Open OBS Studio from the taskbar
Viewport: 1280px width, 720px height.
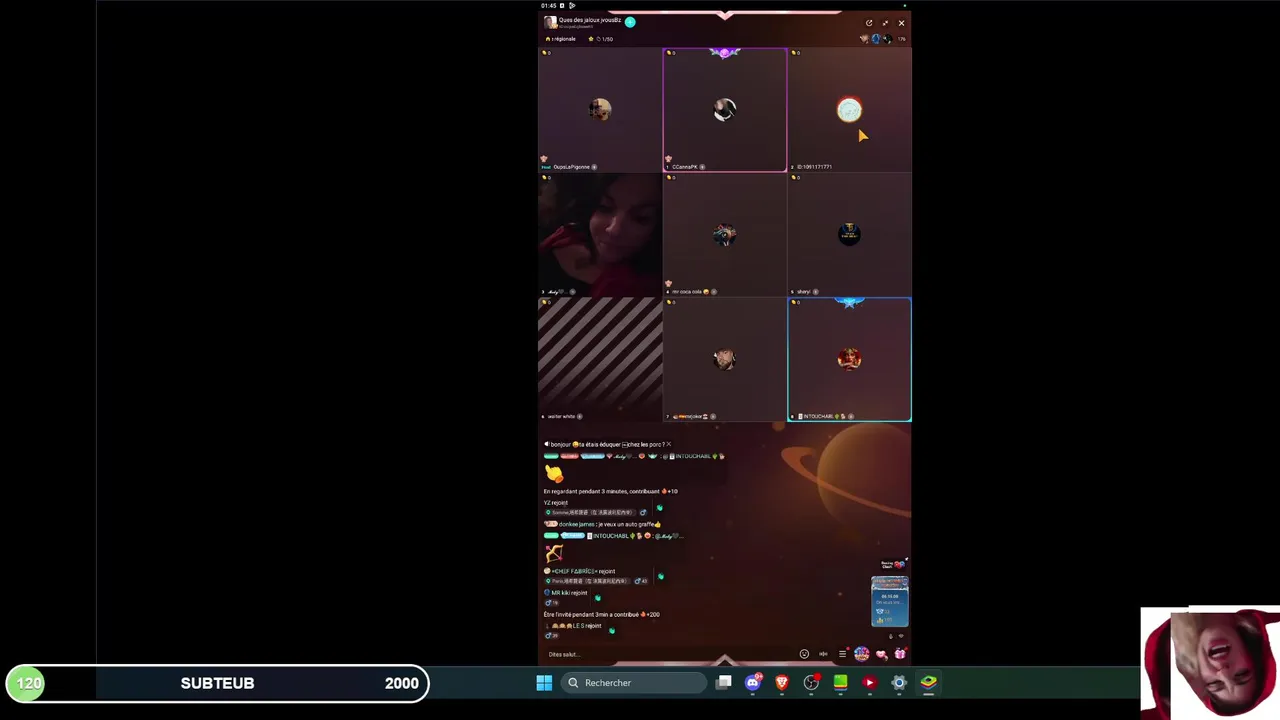tap(811, 683)
